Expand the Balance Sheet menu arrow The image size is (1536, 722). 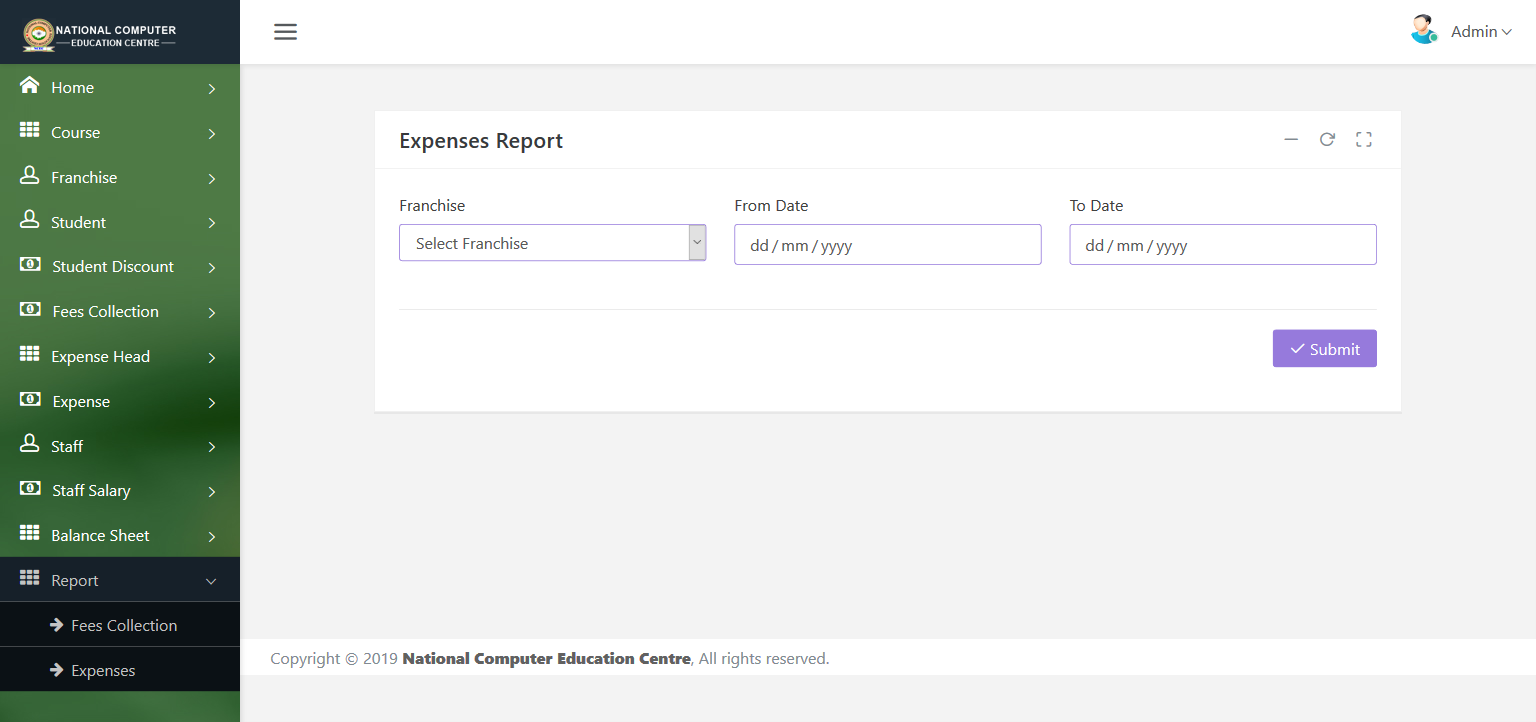click(212, 537)
